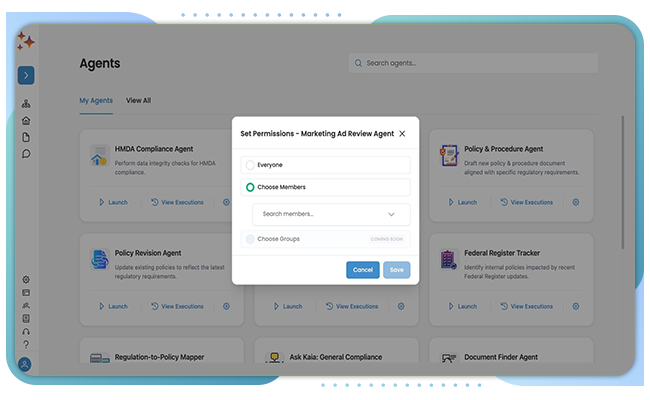This screenshot has width=650, height=400.
Task: Launch the Policy Revision Agent
Action: (113, 306)
